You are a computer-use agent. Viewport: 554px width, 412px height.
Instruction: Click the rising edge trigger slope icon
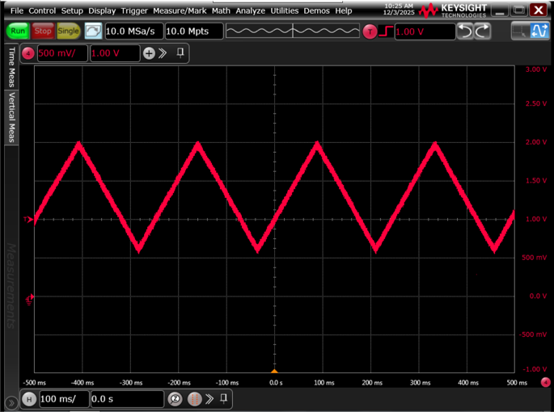click(x=385, y=31)
